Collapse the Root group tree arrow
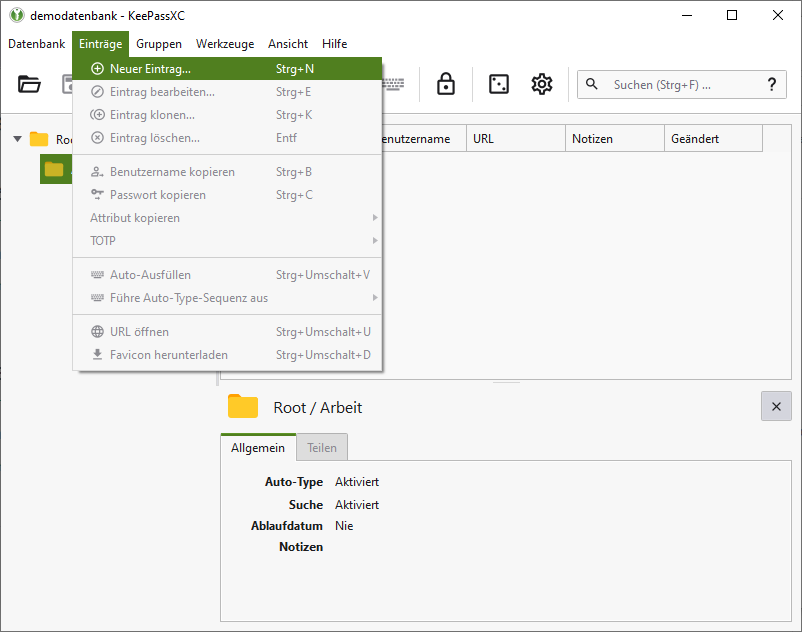Screen dimensions: 802x632 coord(17,139)
